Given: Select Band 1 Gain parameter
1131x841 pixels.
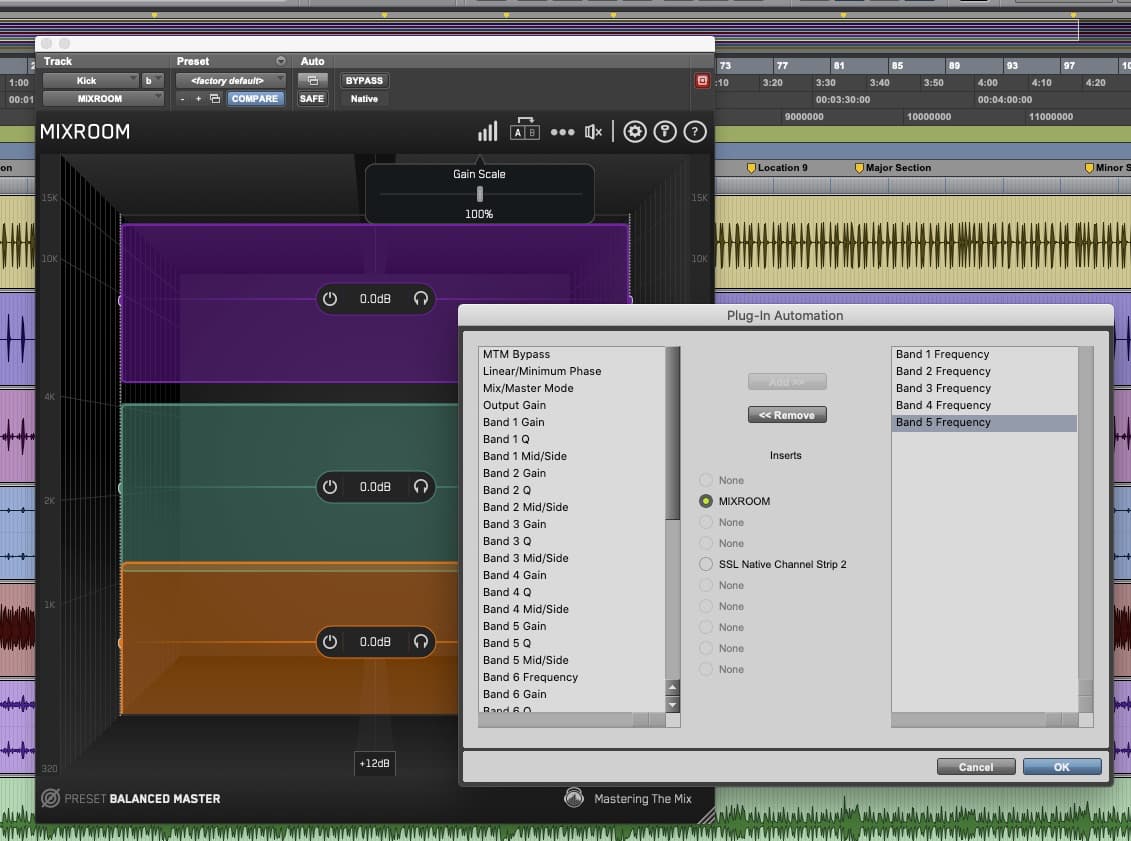Looking at the screenshot, I should click(x=514, y=422).
